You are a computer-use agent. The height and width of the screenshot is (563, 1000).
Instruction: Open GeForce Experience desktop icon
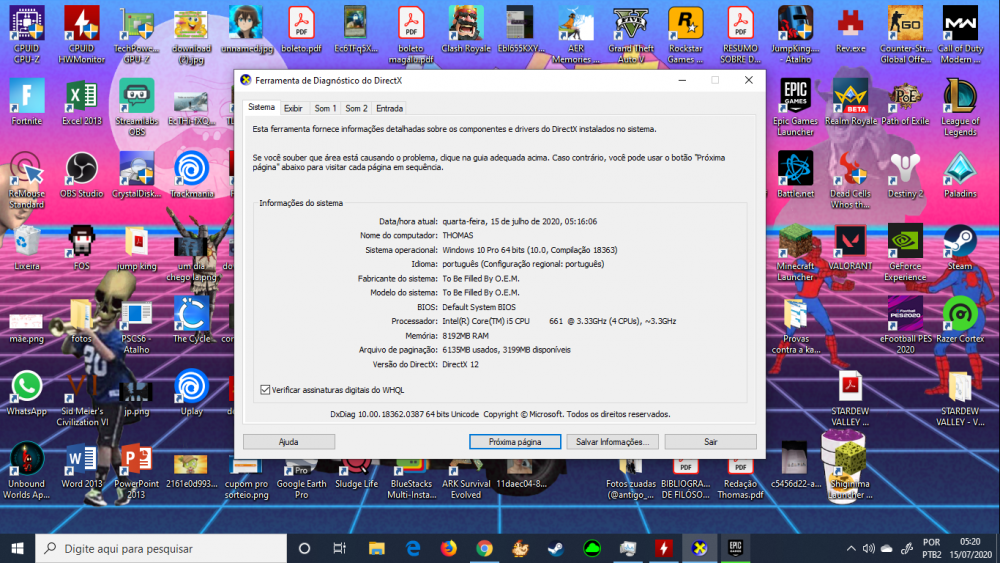[905, 252]
